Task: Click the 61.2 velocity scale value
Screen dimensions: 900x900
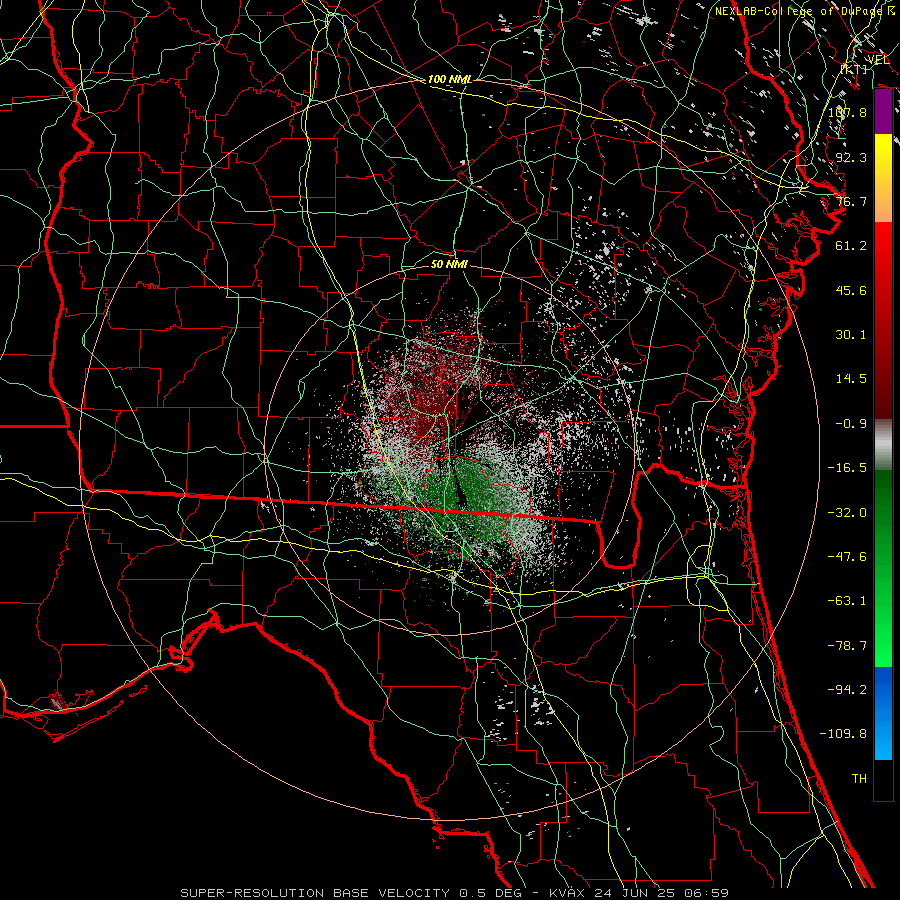Action: tap(851, 246)
